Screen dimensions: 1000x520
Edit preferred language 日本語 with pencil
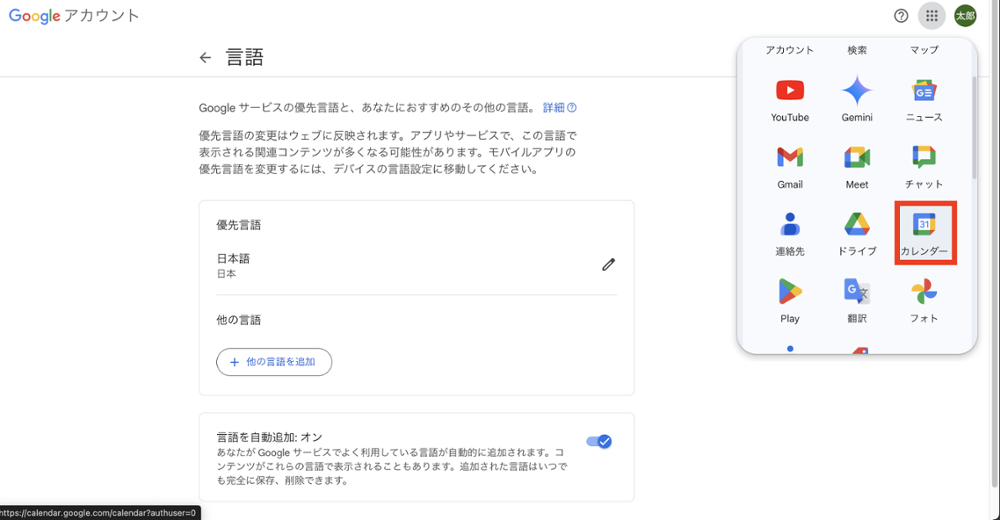tap(608, 265)
